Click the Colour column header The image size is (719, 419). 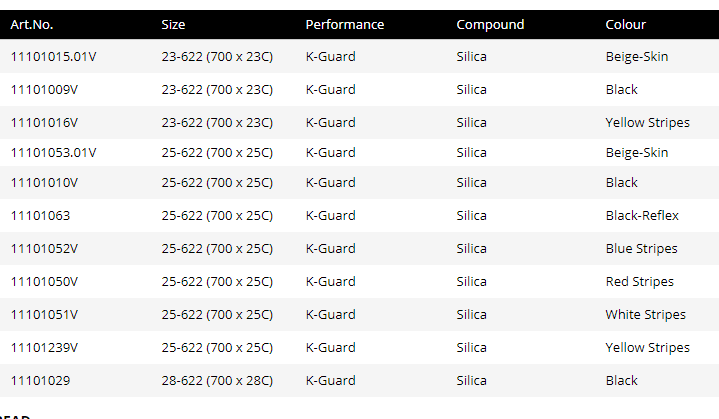pyautogui.click(x=626, y=25)
